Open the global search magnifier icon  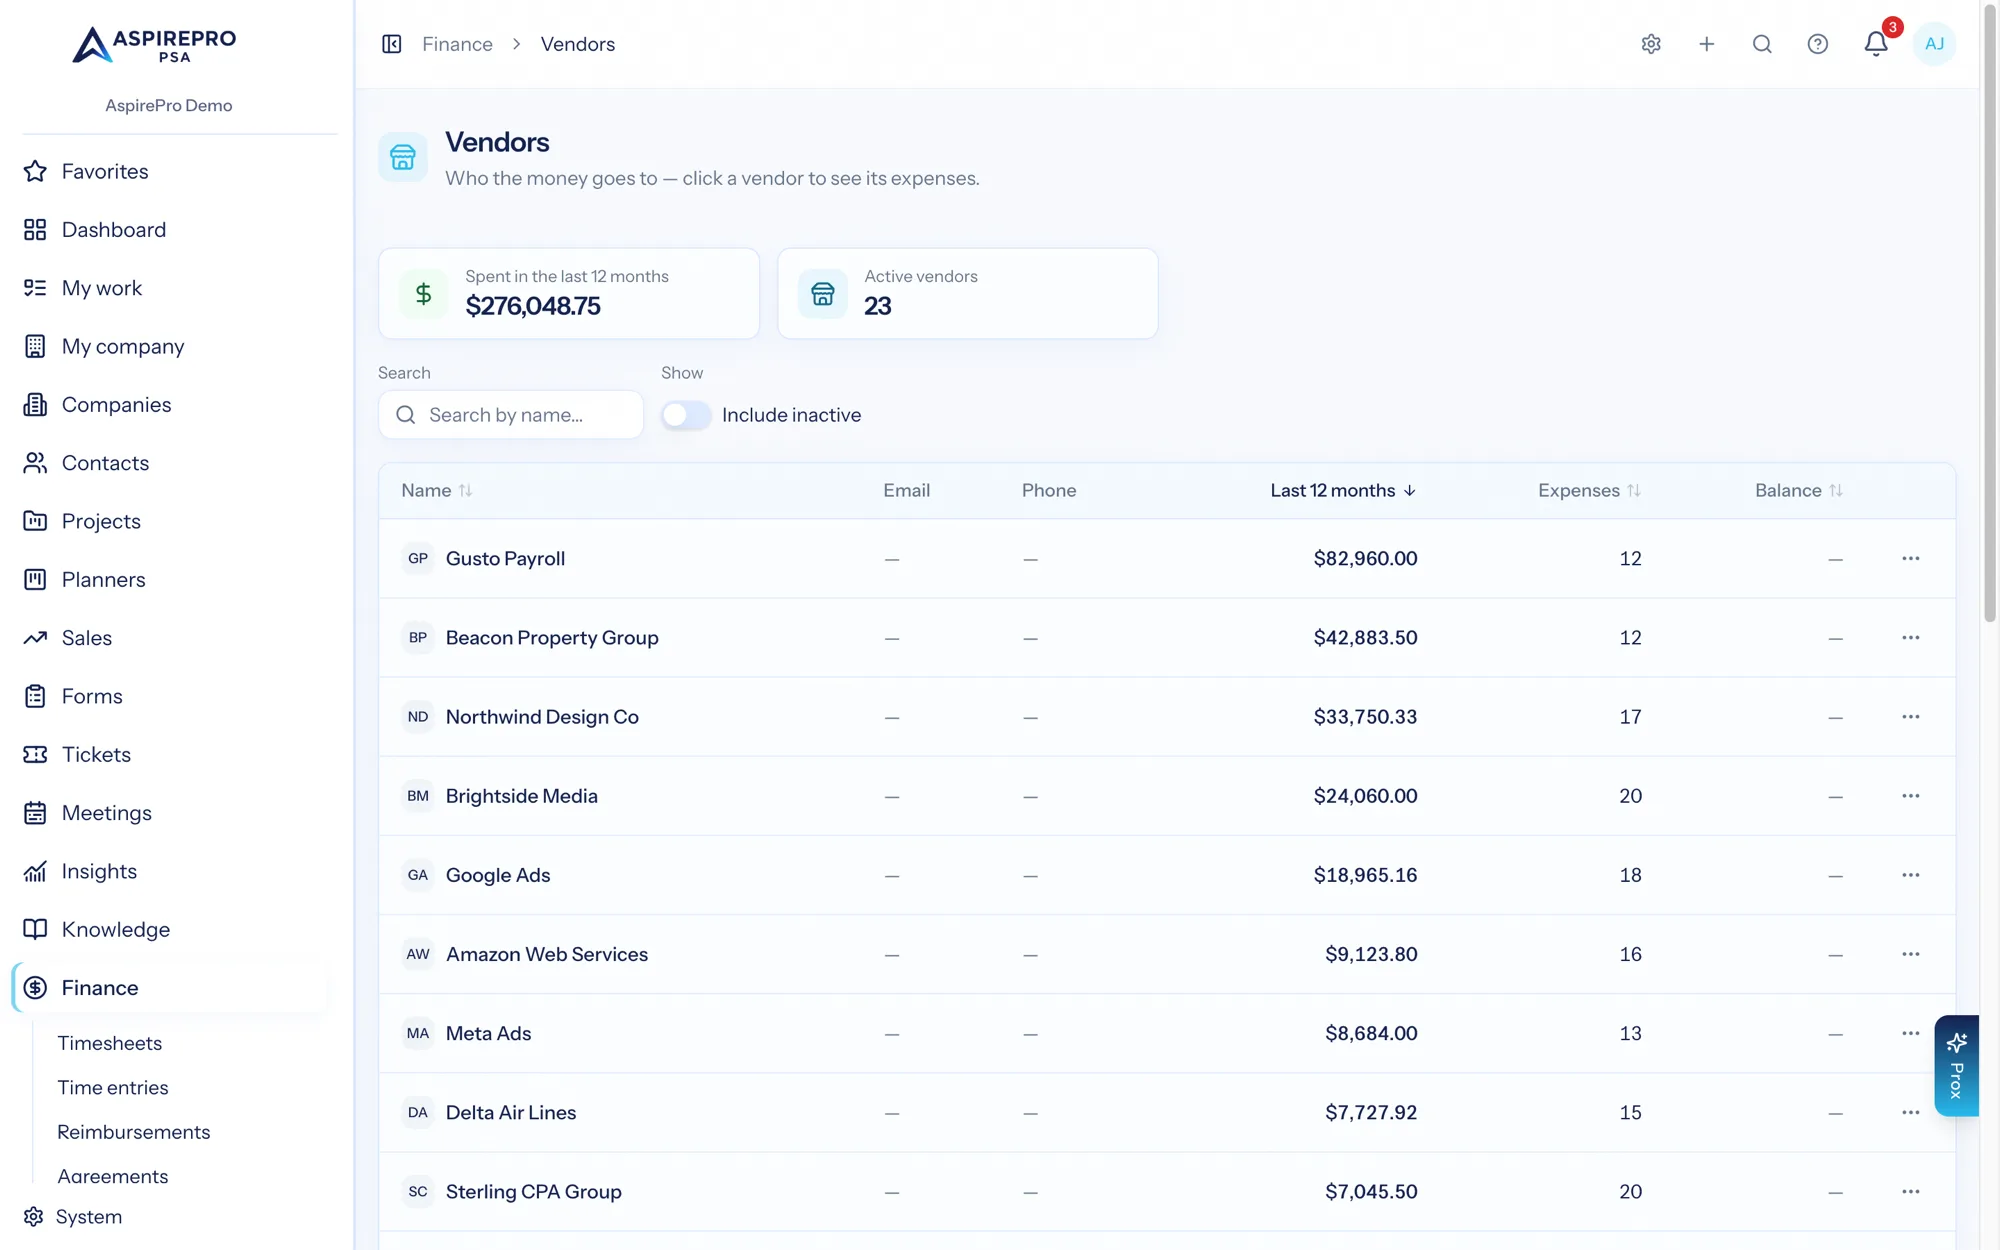coord(1762,44)
